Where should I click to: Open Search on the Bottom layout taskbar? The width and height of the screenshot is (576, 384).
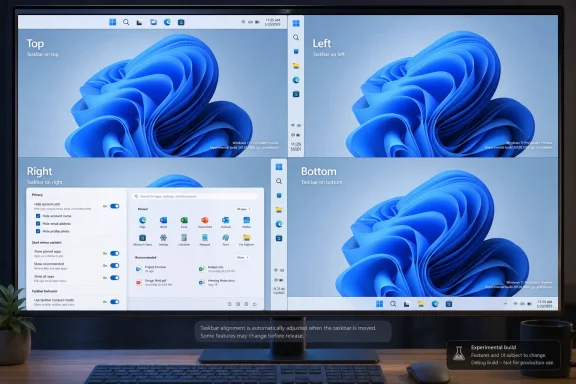pos(393,304)
